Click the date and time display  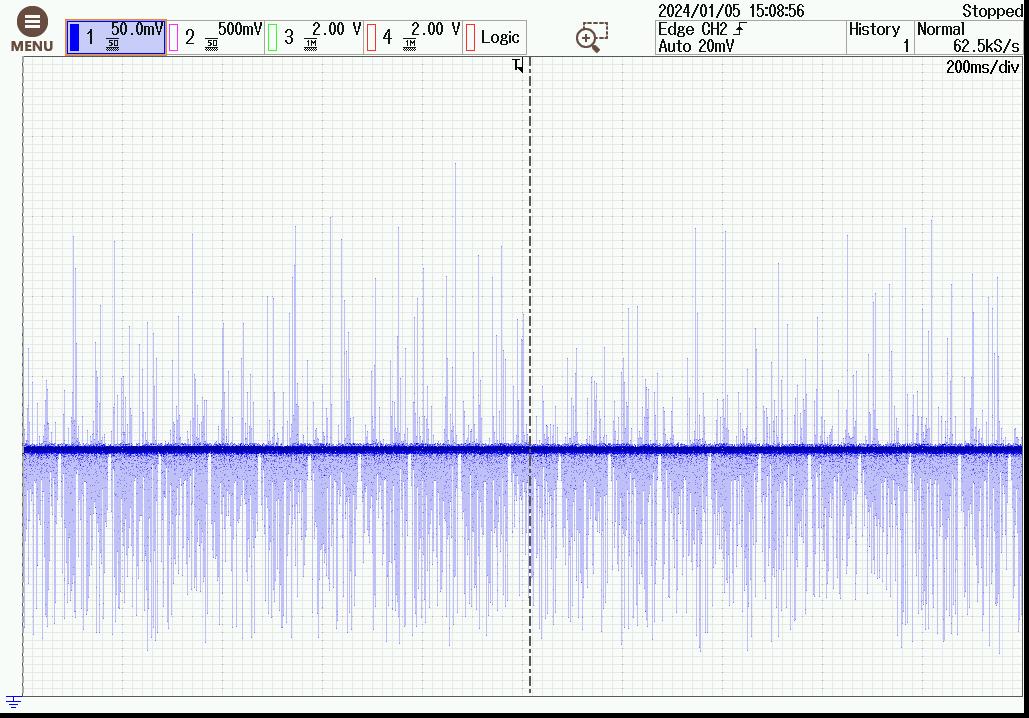tap(730, 11)
